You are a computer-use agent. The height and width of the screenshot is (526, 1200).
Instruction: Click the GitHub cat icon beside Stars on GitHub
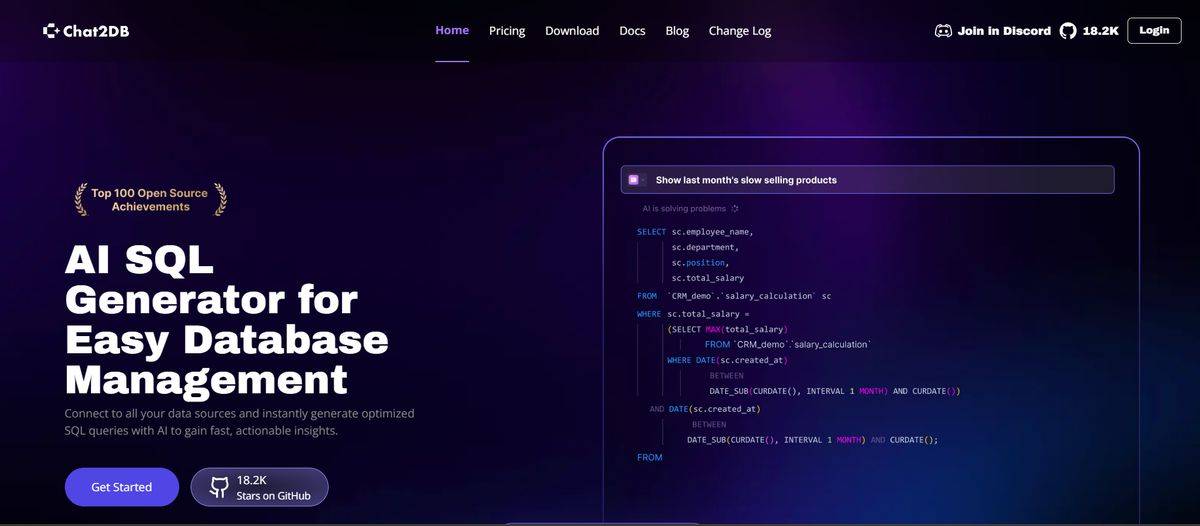pos(219,488)
